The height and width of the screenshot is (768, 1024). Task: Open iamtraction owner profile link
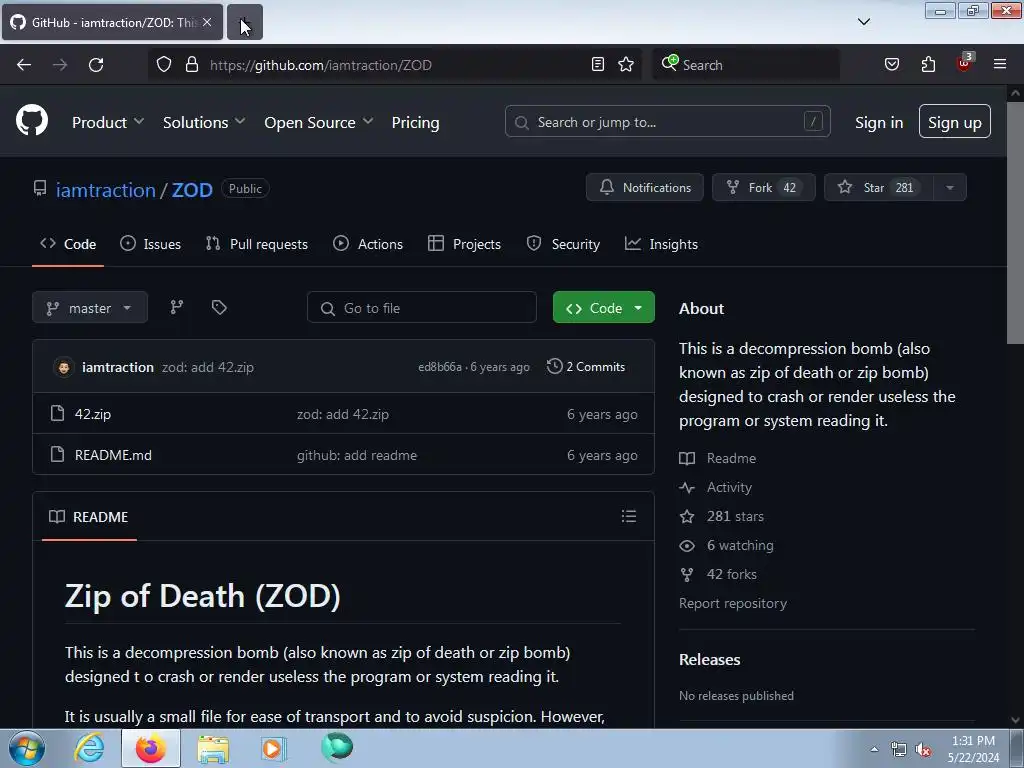(x=105, y=190)
